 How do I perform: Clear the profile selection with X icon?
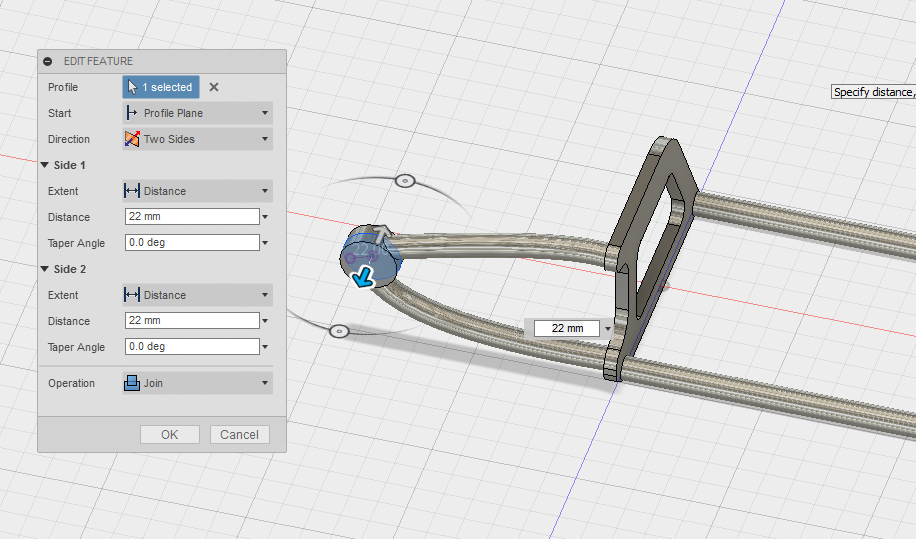pyautogui.click(x=214, y=87)
